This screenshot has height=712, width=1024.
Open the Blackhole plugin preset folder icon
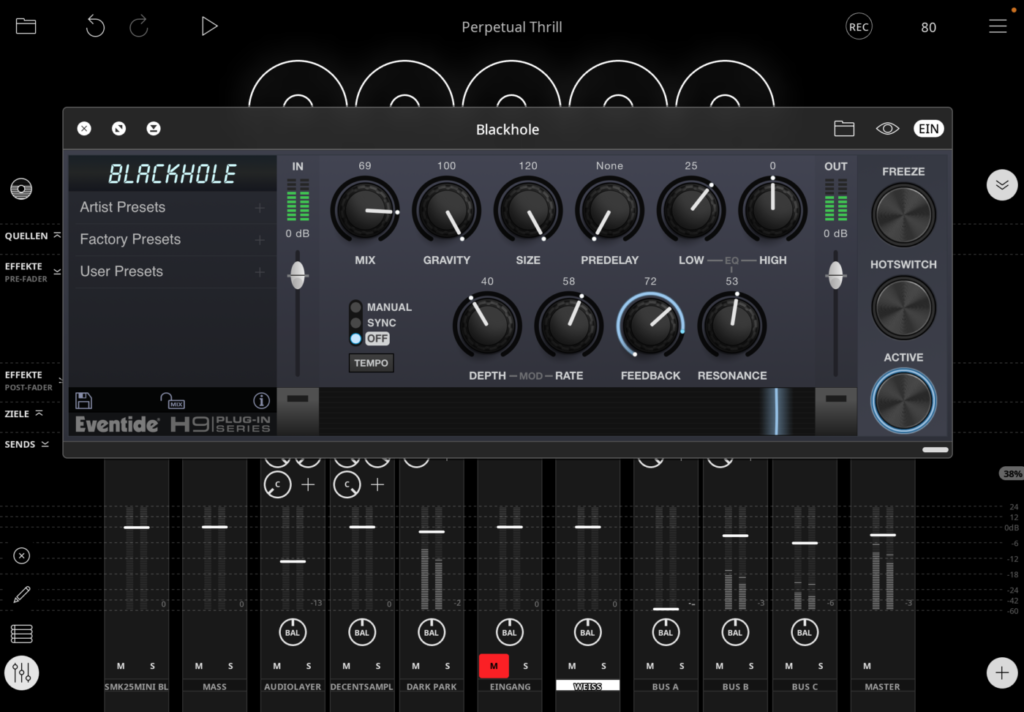[x=844, y=128]
